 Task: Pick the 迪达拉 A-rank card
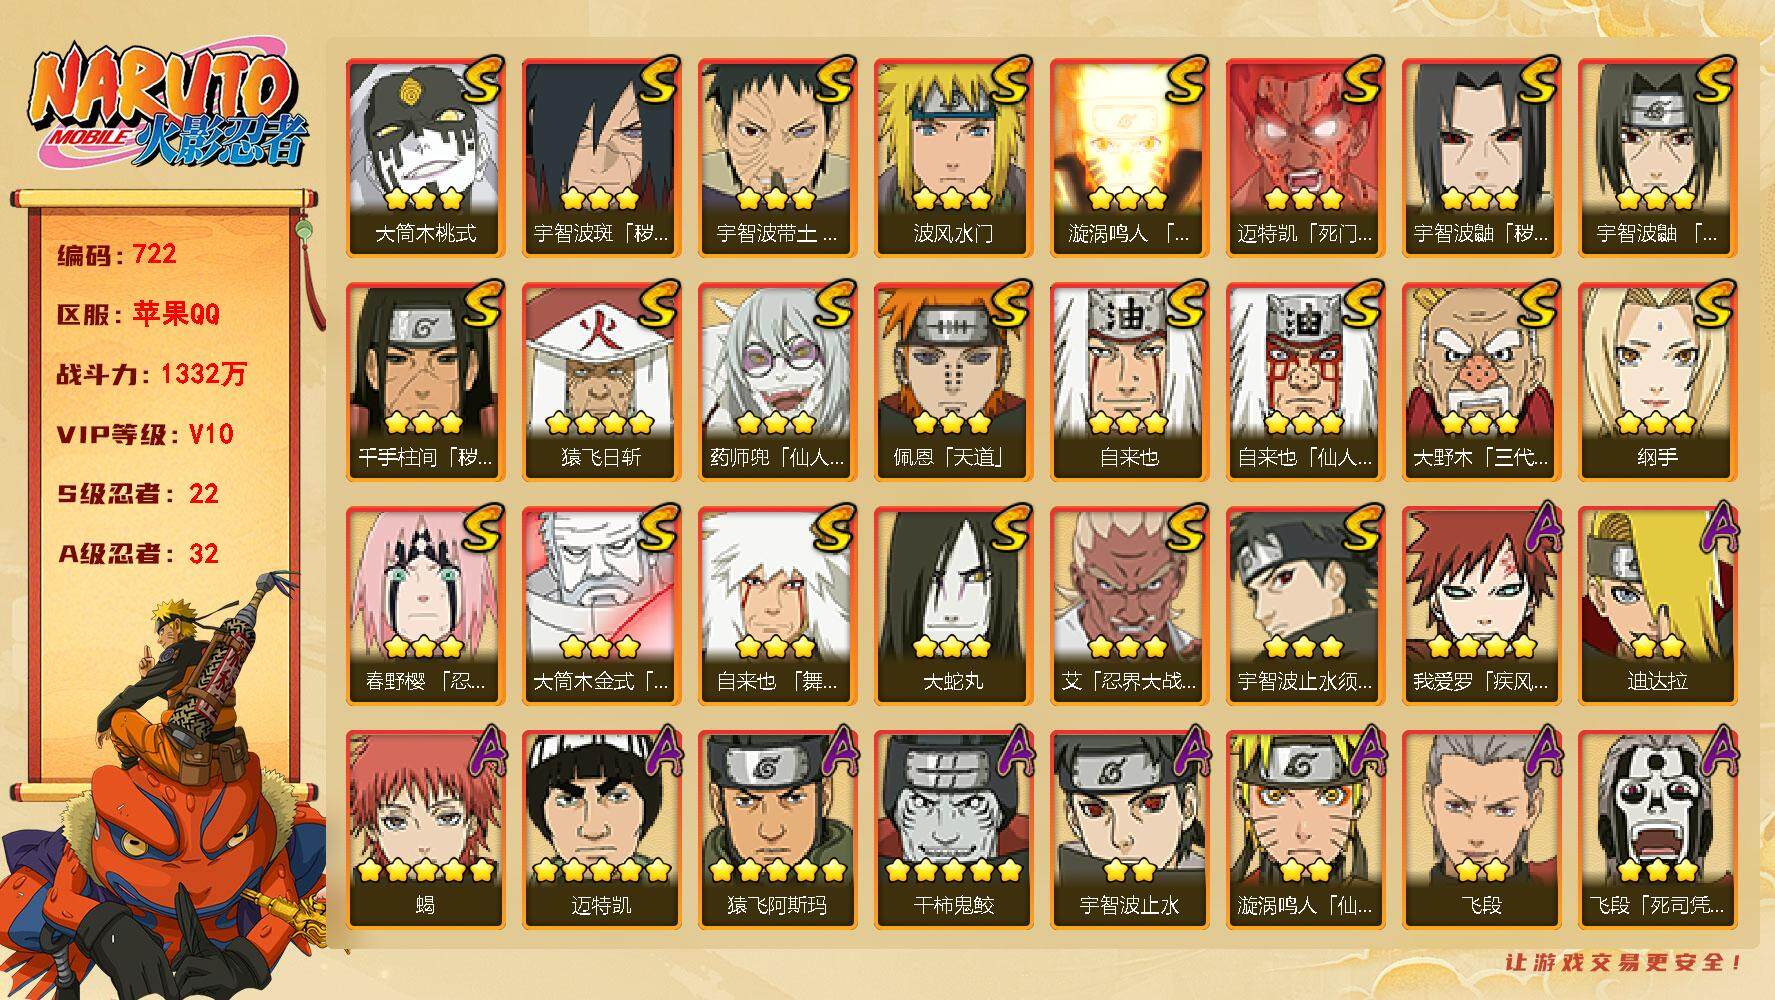point(1657,606)
